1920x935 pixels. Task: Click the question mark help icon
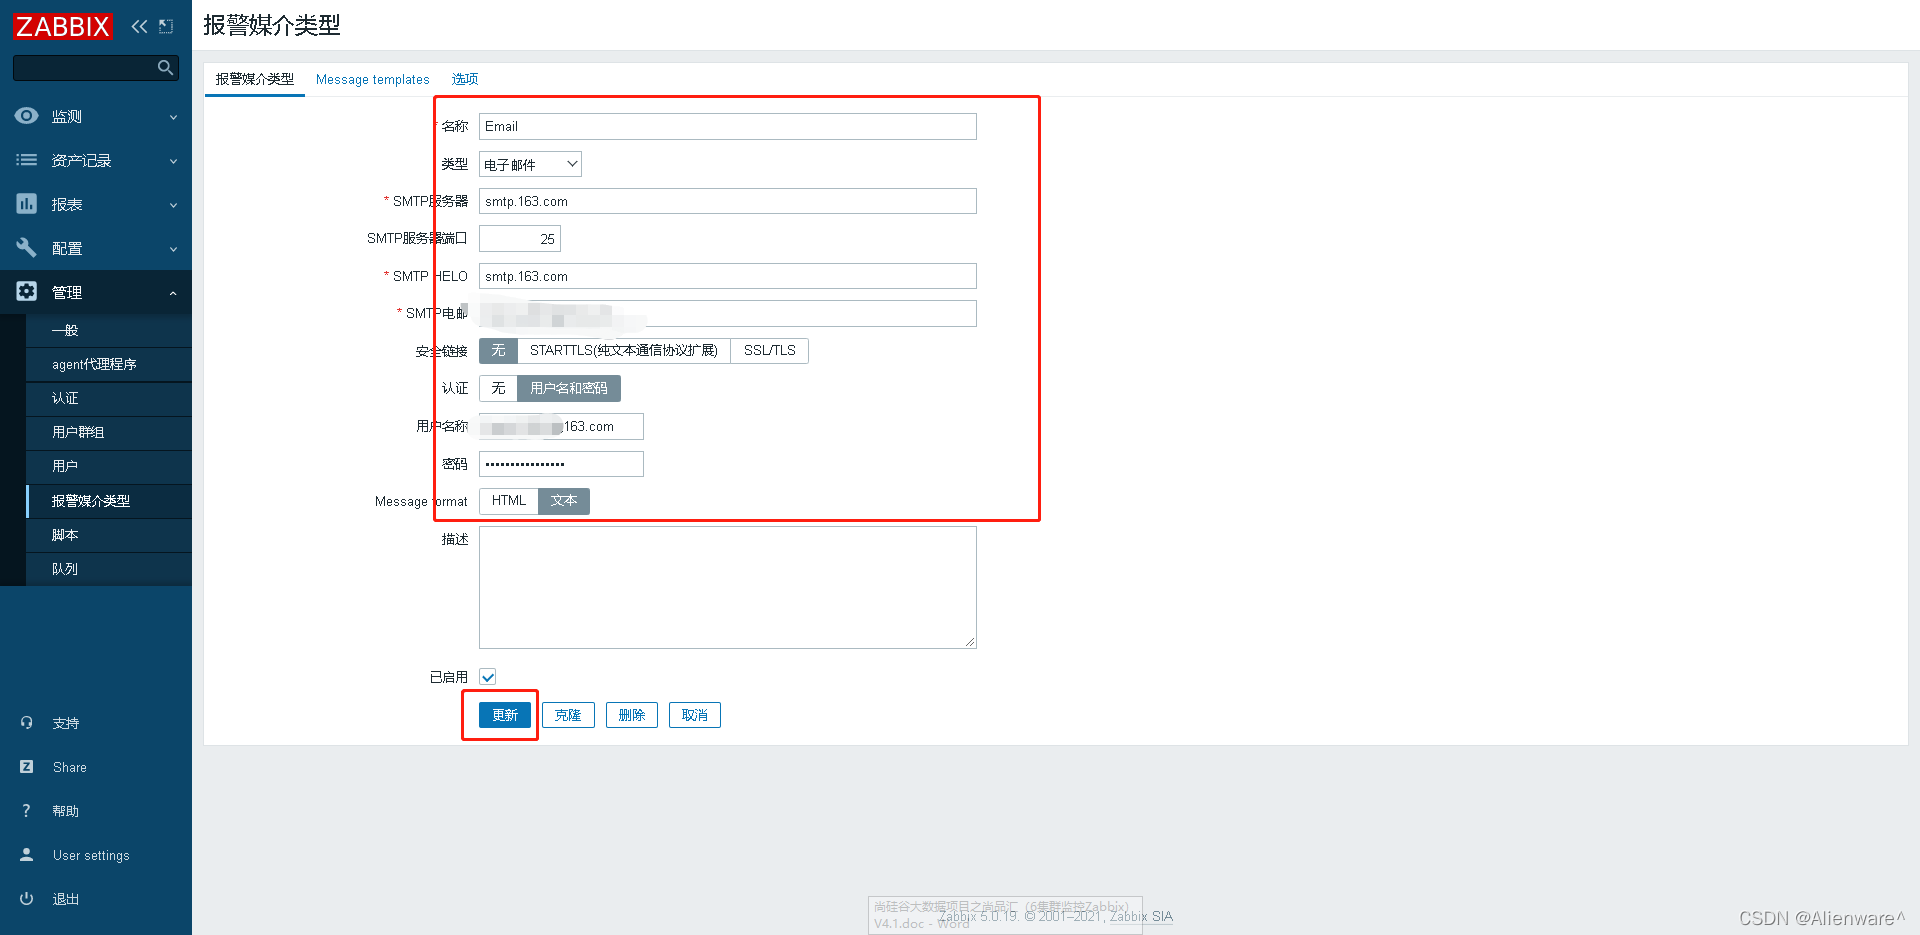pyautogui.click(x=26, y=811)
